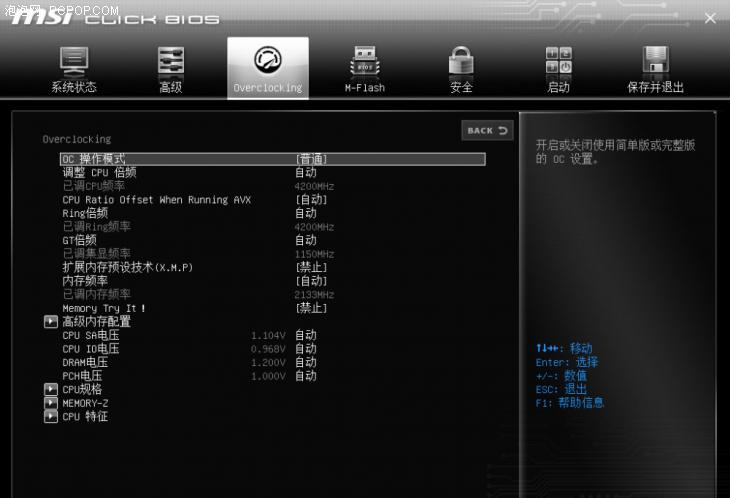Change the OC 操作模式 value [普通]
Screen dimensions: 730x498
(311, 159)
